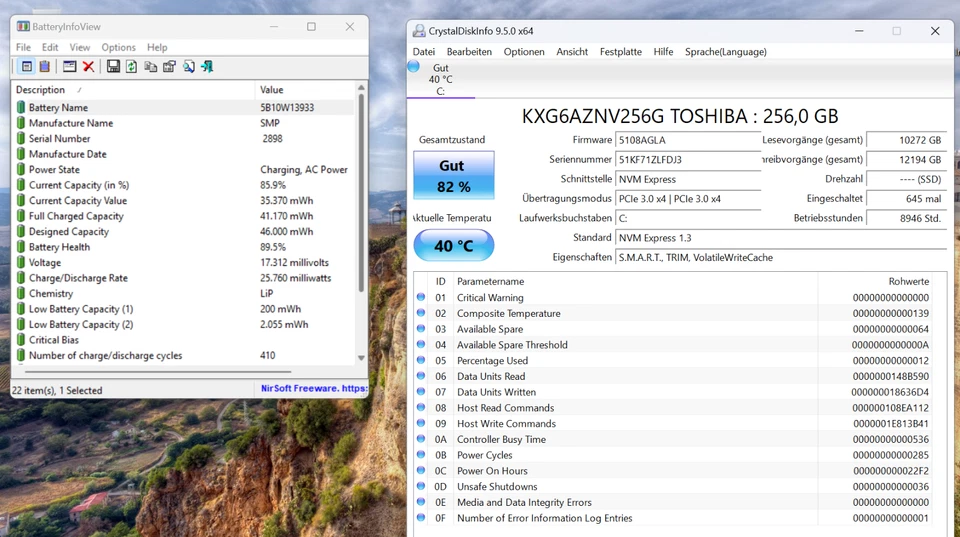Screen dimensions: 960x537
Task: Click the BatteryInfoView horizontal scrollbar
Action: pos(157,371)
